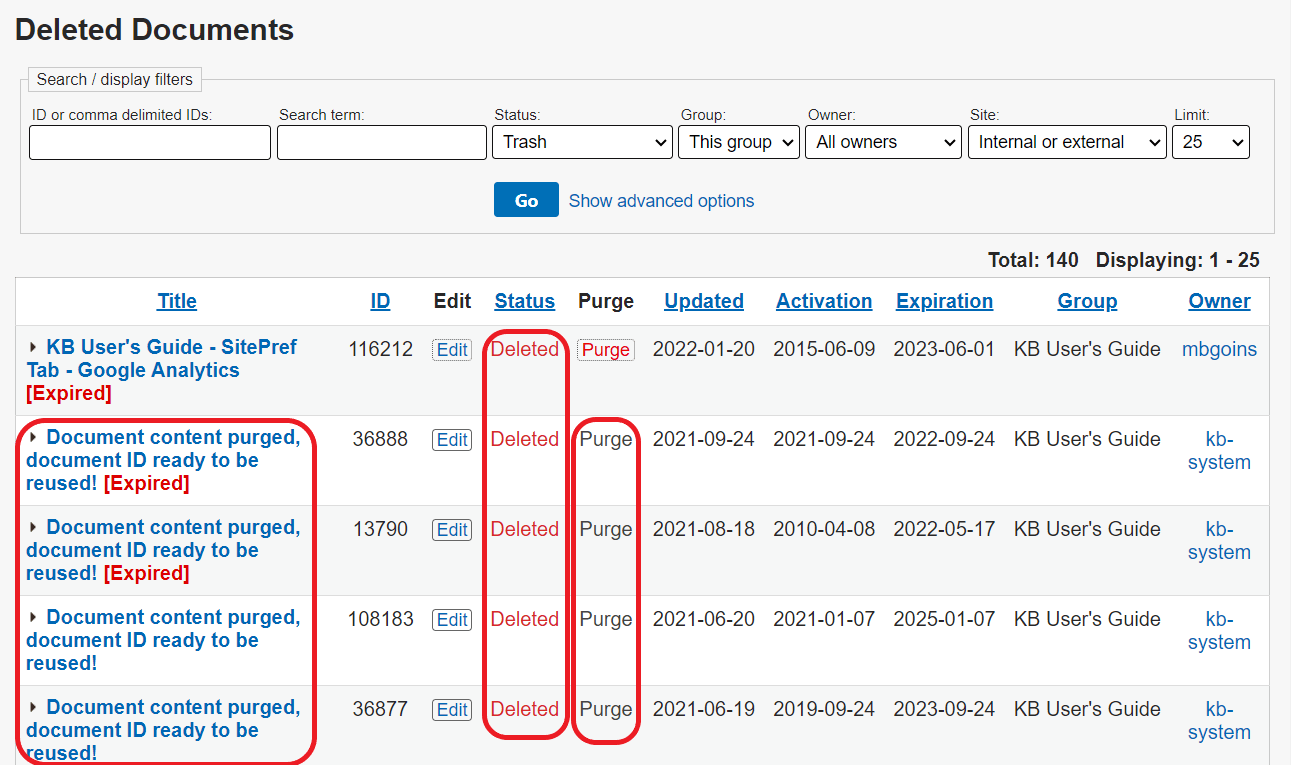
Task: Click the Go button
Action: 526,199
